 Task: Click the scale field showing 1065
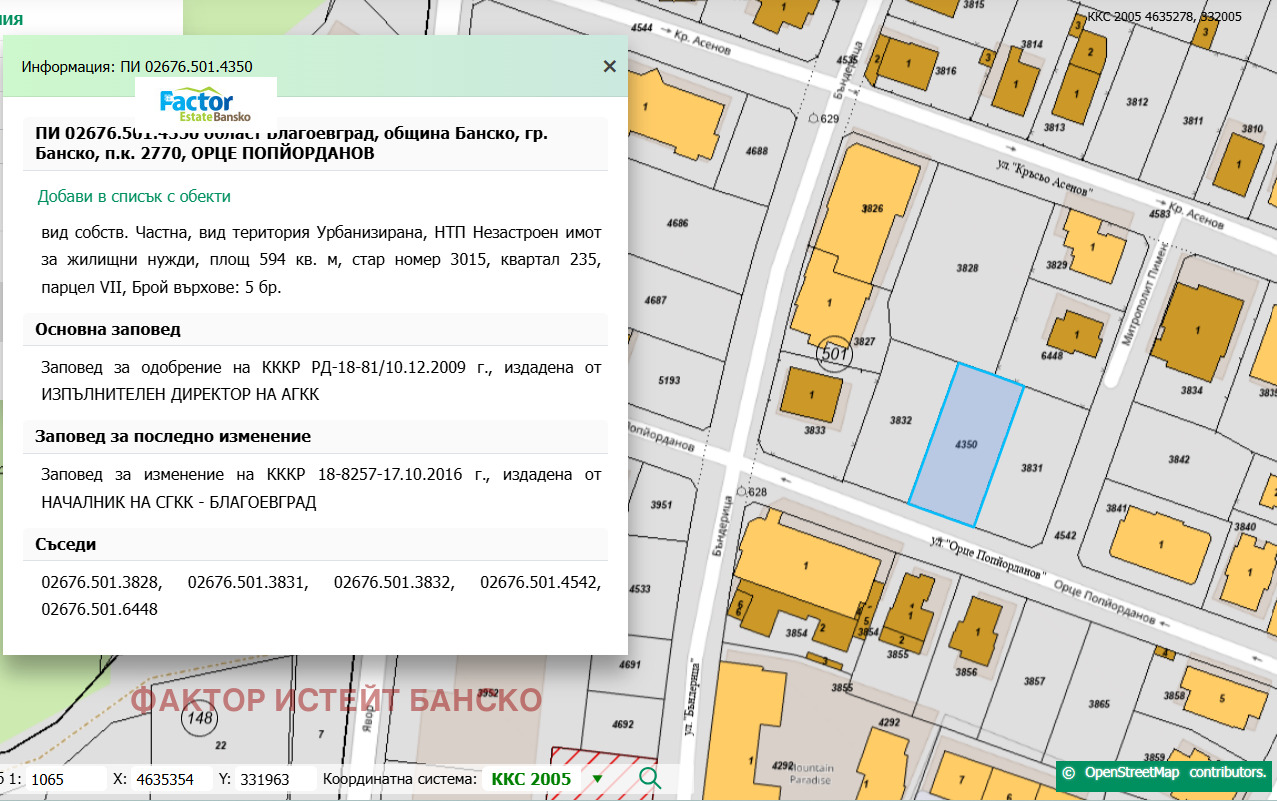click(x=65, y=779)
